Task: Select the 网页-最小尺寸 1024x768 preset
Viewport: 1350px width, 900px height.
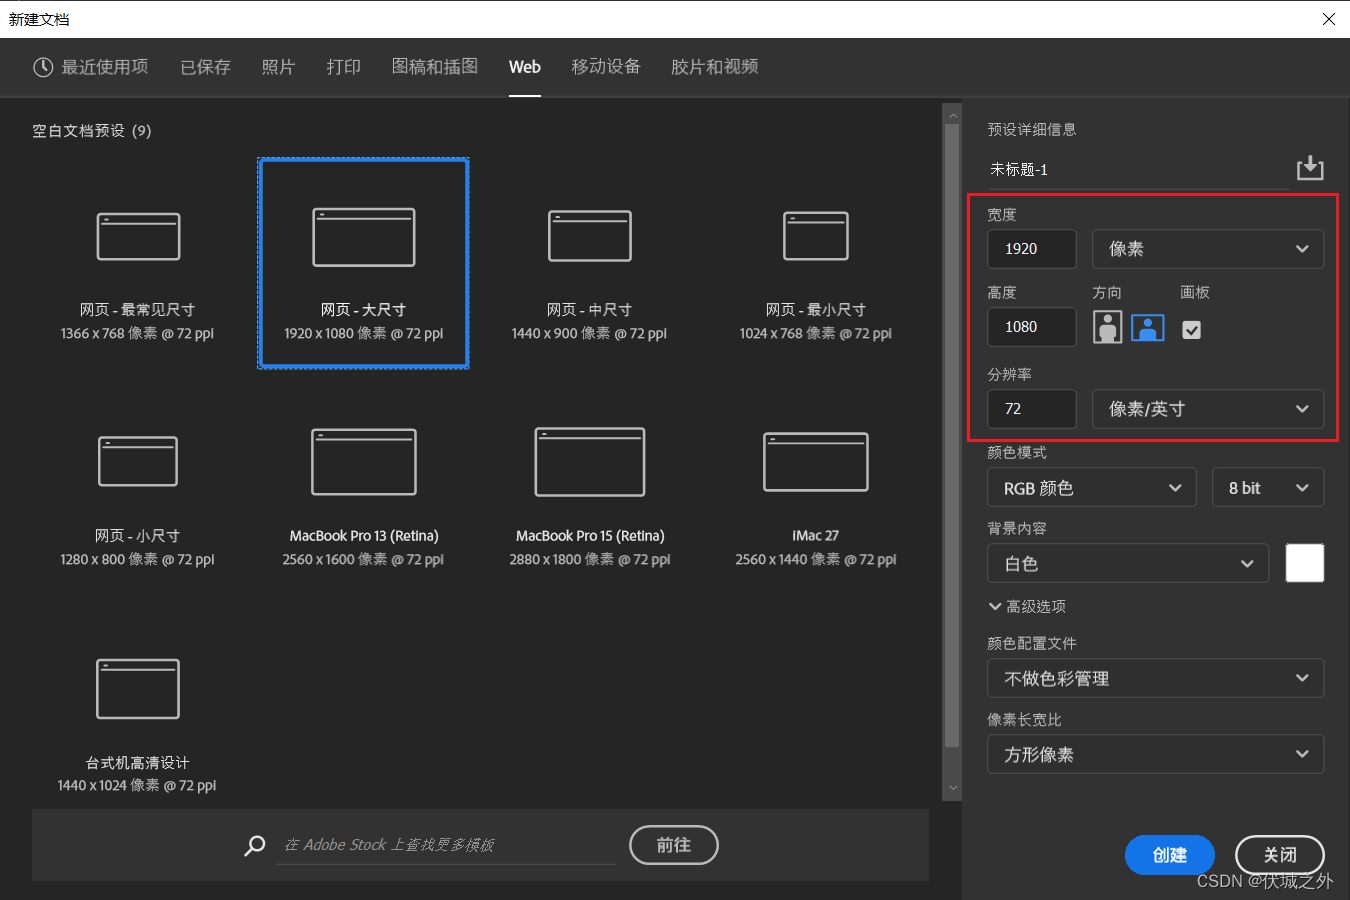Action: (815, 237)
